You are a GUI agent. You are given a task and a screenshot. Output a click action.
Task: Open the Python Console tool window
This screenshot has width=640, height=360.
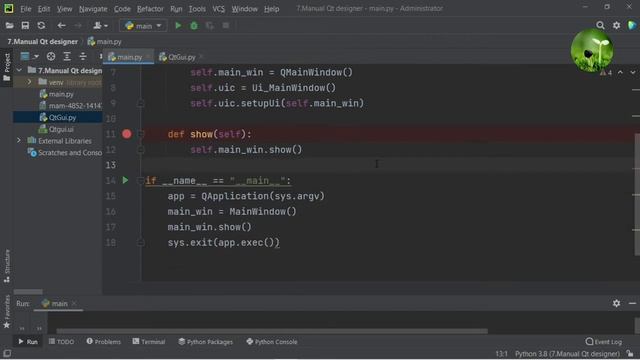click(x=271, y=342)
